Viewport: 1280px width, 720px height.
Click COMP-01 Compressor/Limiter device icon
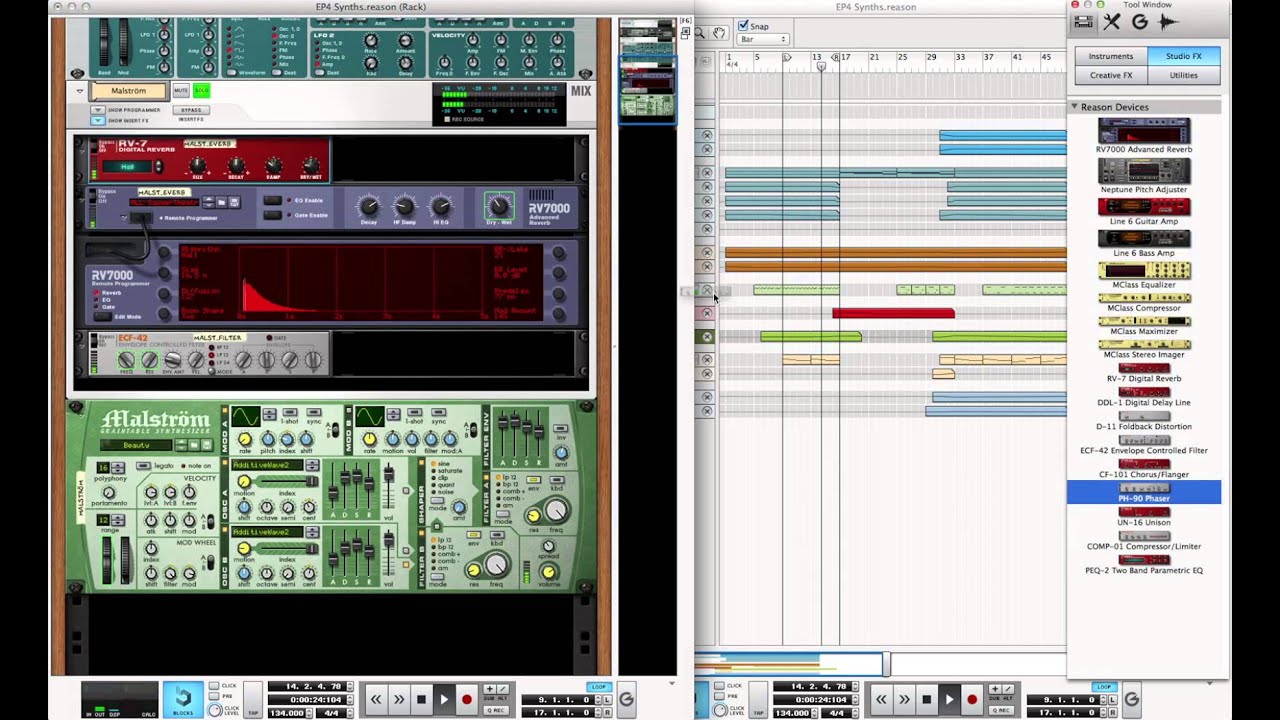point(1144,536)
